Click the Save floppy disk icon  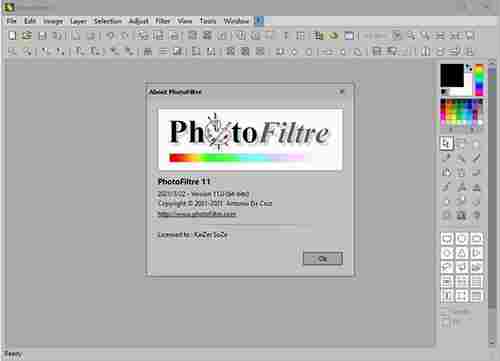pyautogui.click(x=42, y=35)
